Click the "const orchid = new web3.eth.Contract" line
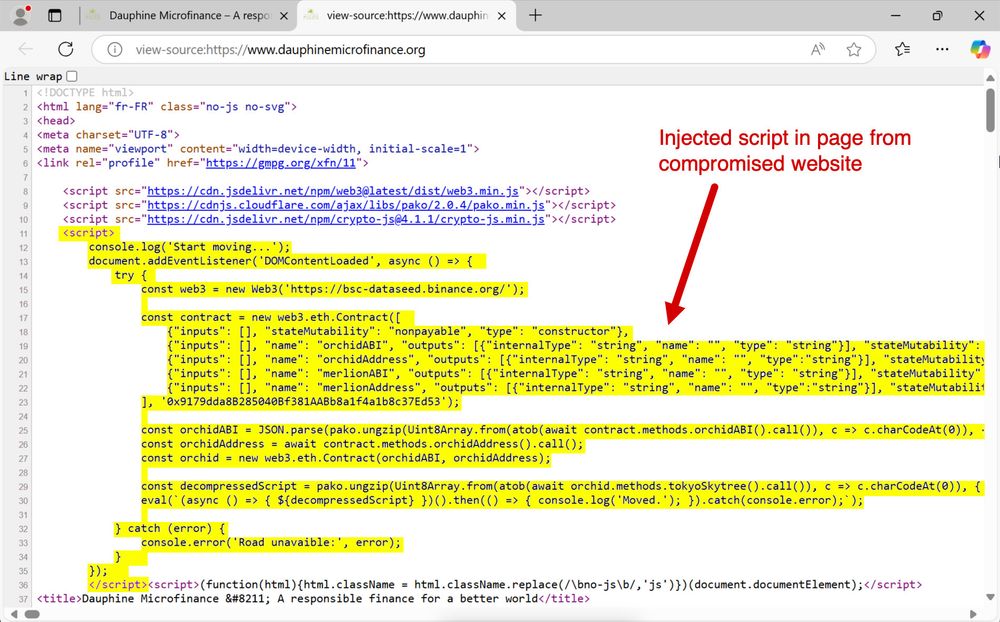 coord(346,458)
